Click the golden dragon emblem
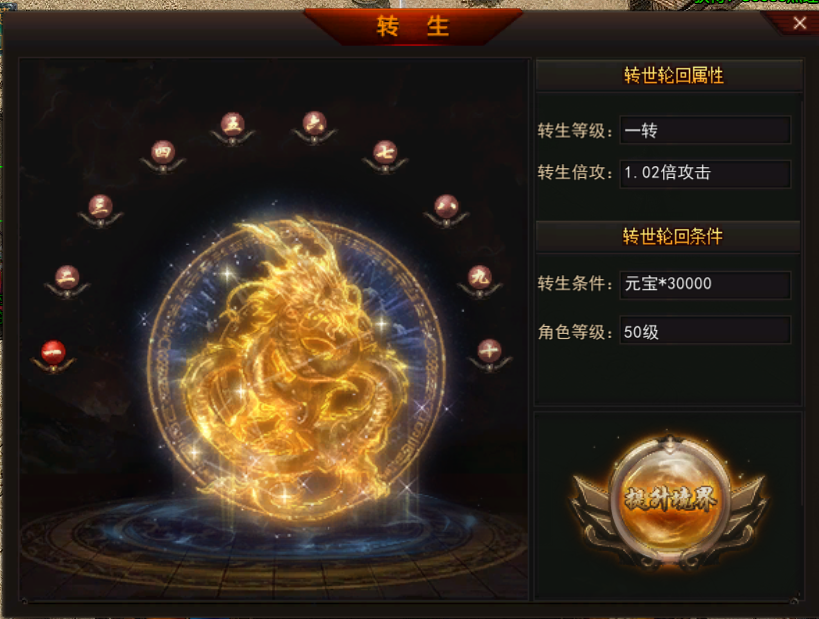 tap(296, 366)
